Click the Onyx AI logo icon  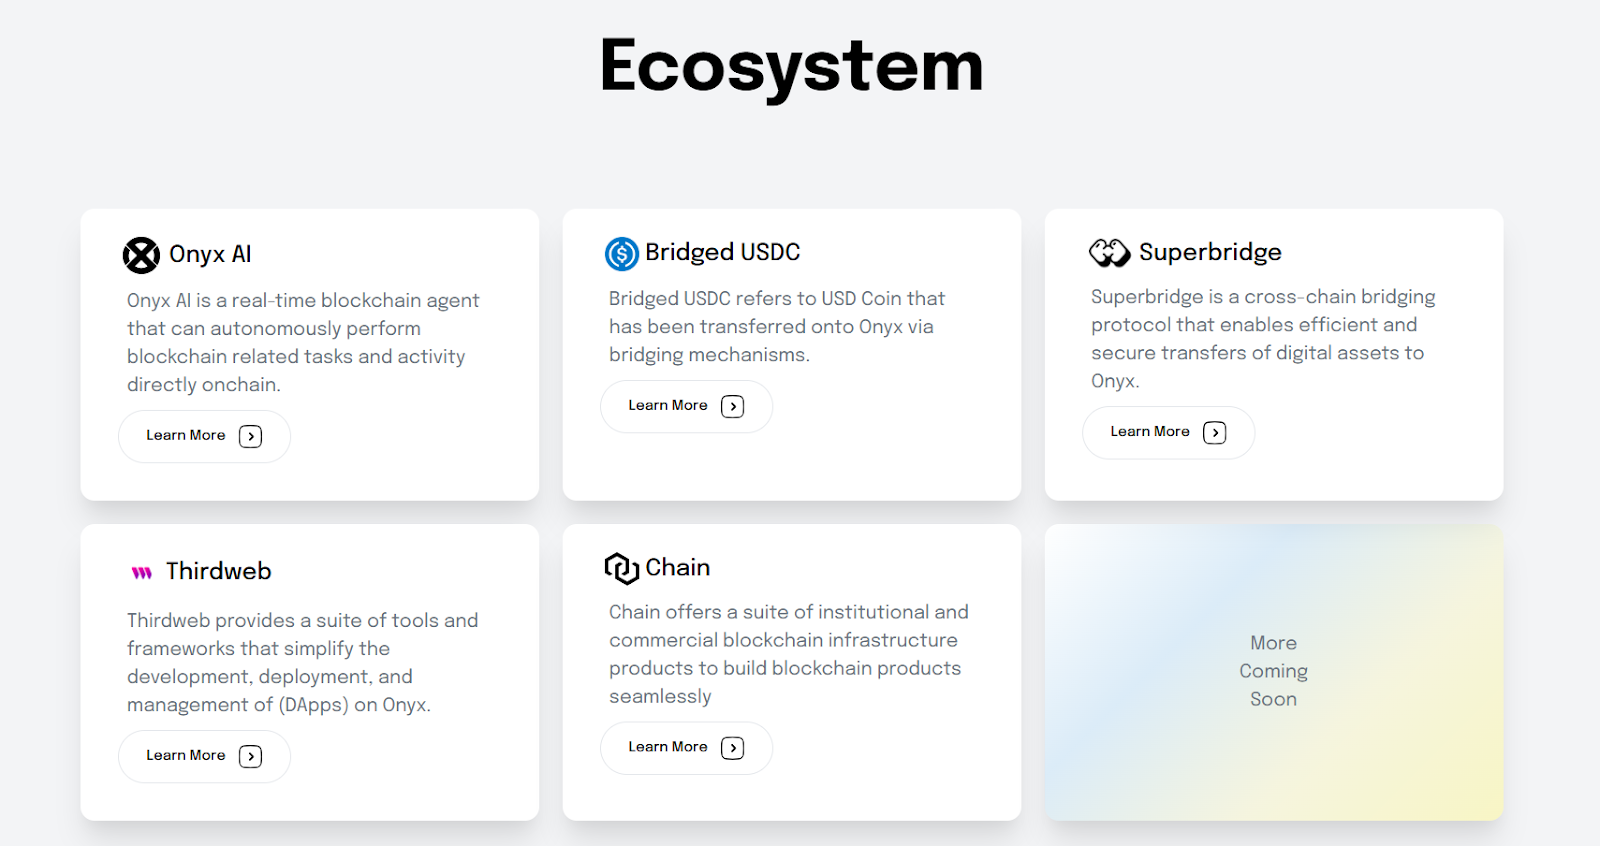(141, 255)
